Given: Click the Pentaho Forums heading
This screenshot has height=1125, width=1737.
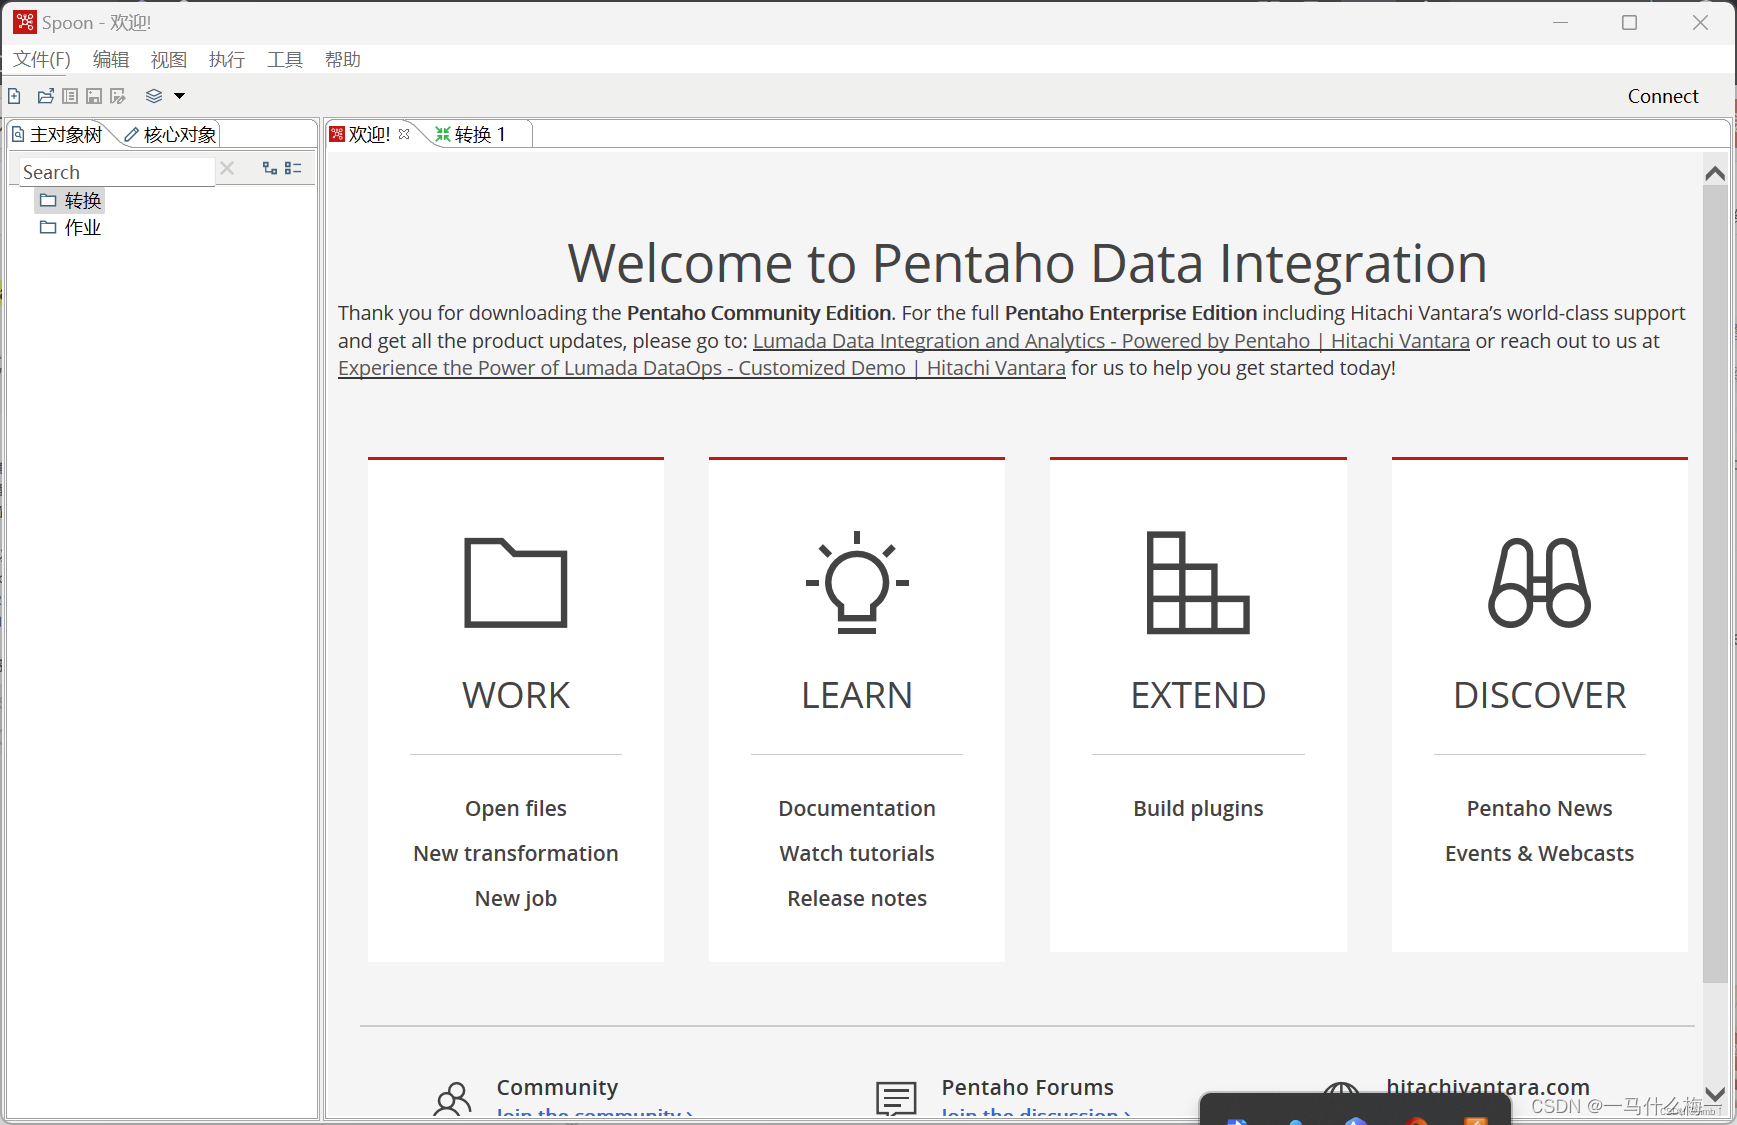Looking at the screenshot, I should click(1027, 1087).
